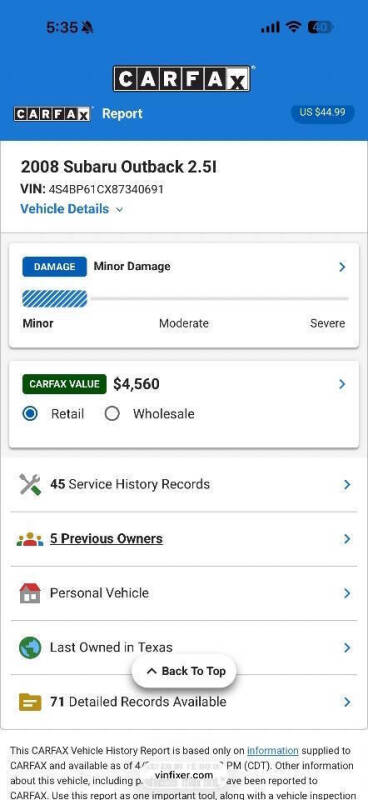Follow the 'information' hyperlink

[x=273, y=751]
